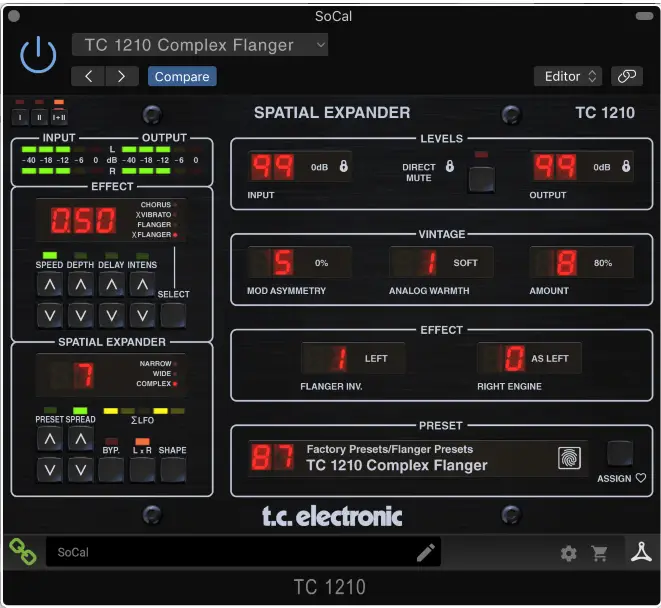Click the NARROW spatial mode label
Image resolution: width=661 pixels, height=608 pixels.
(x=156, y=363)
